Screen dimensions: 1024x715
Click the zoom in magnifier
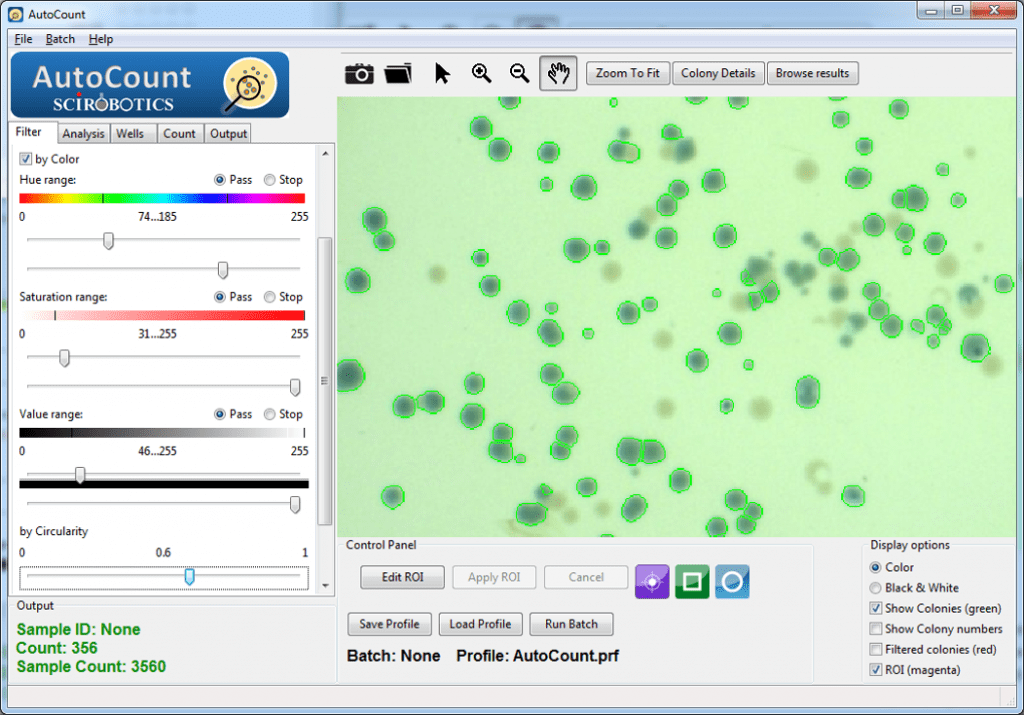coord(482,73)
